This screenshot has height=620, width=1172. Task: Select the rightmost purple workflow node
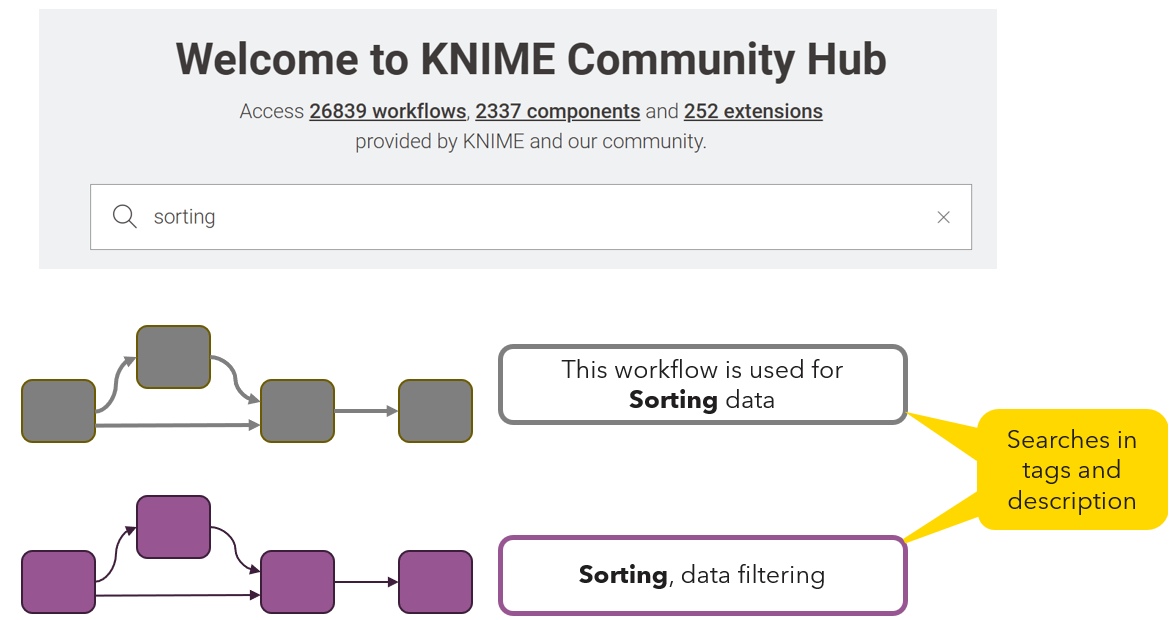point(435,582)
